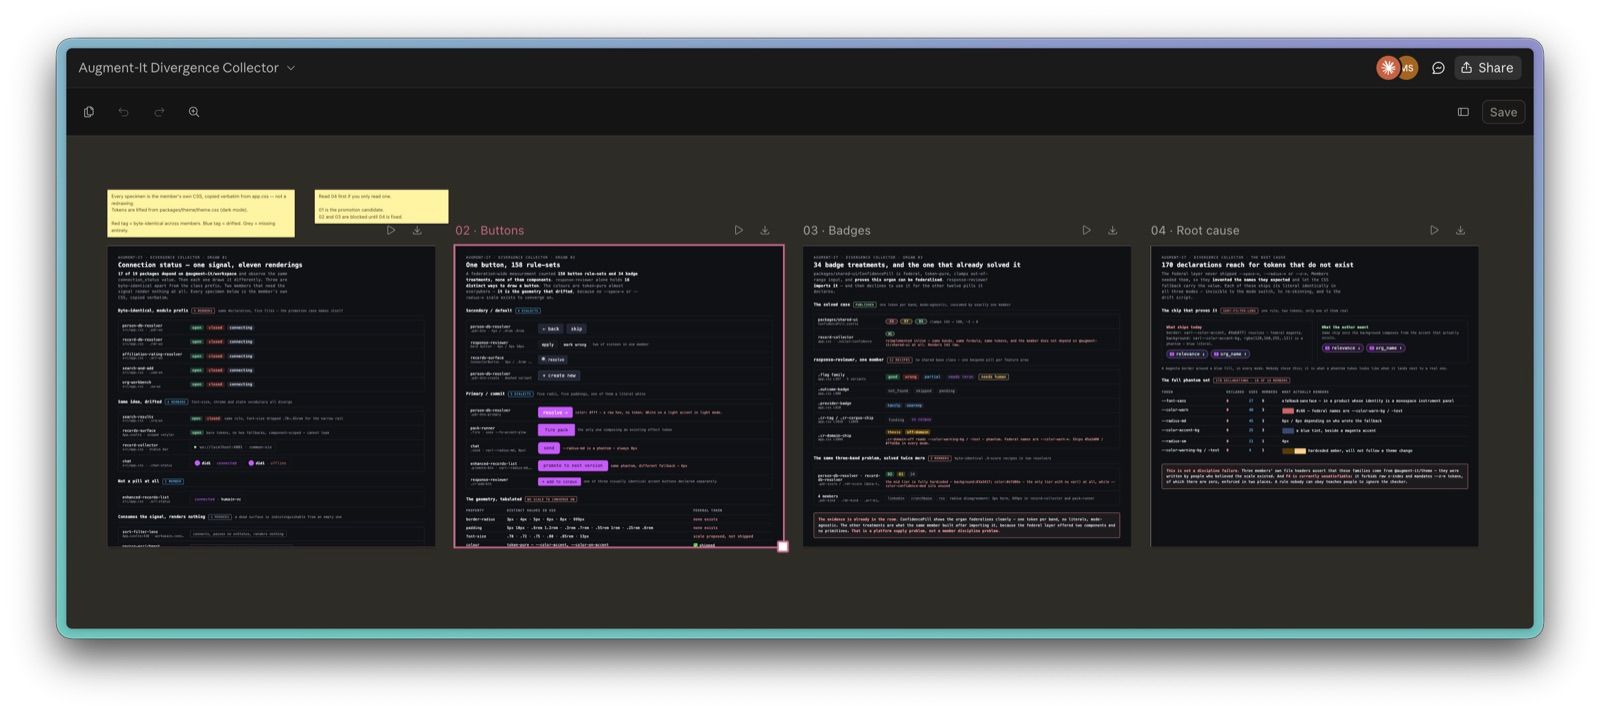
Task: Open the pages/copy icon in the toolbar
Action: pyautogui.click(x=89, y=112)
